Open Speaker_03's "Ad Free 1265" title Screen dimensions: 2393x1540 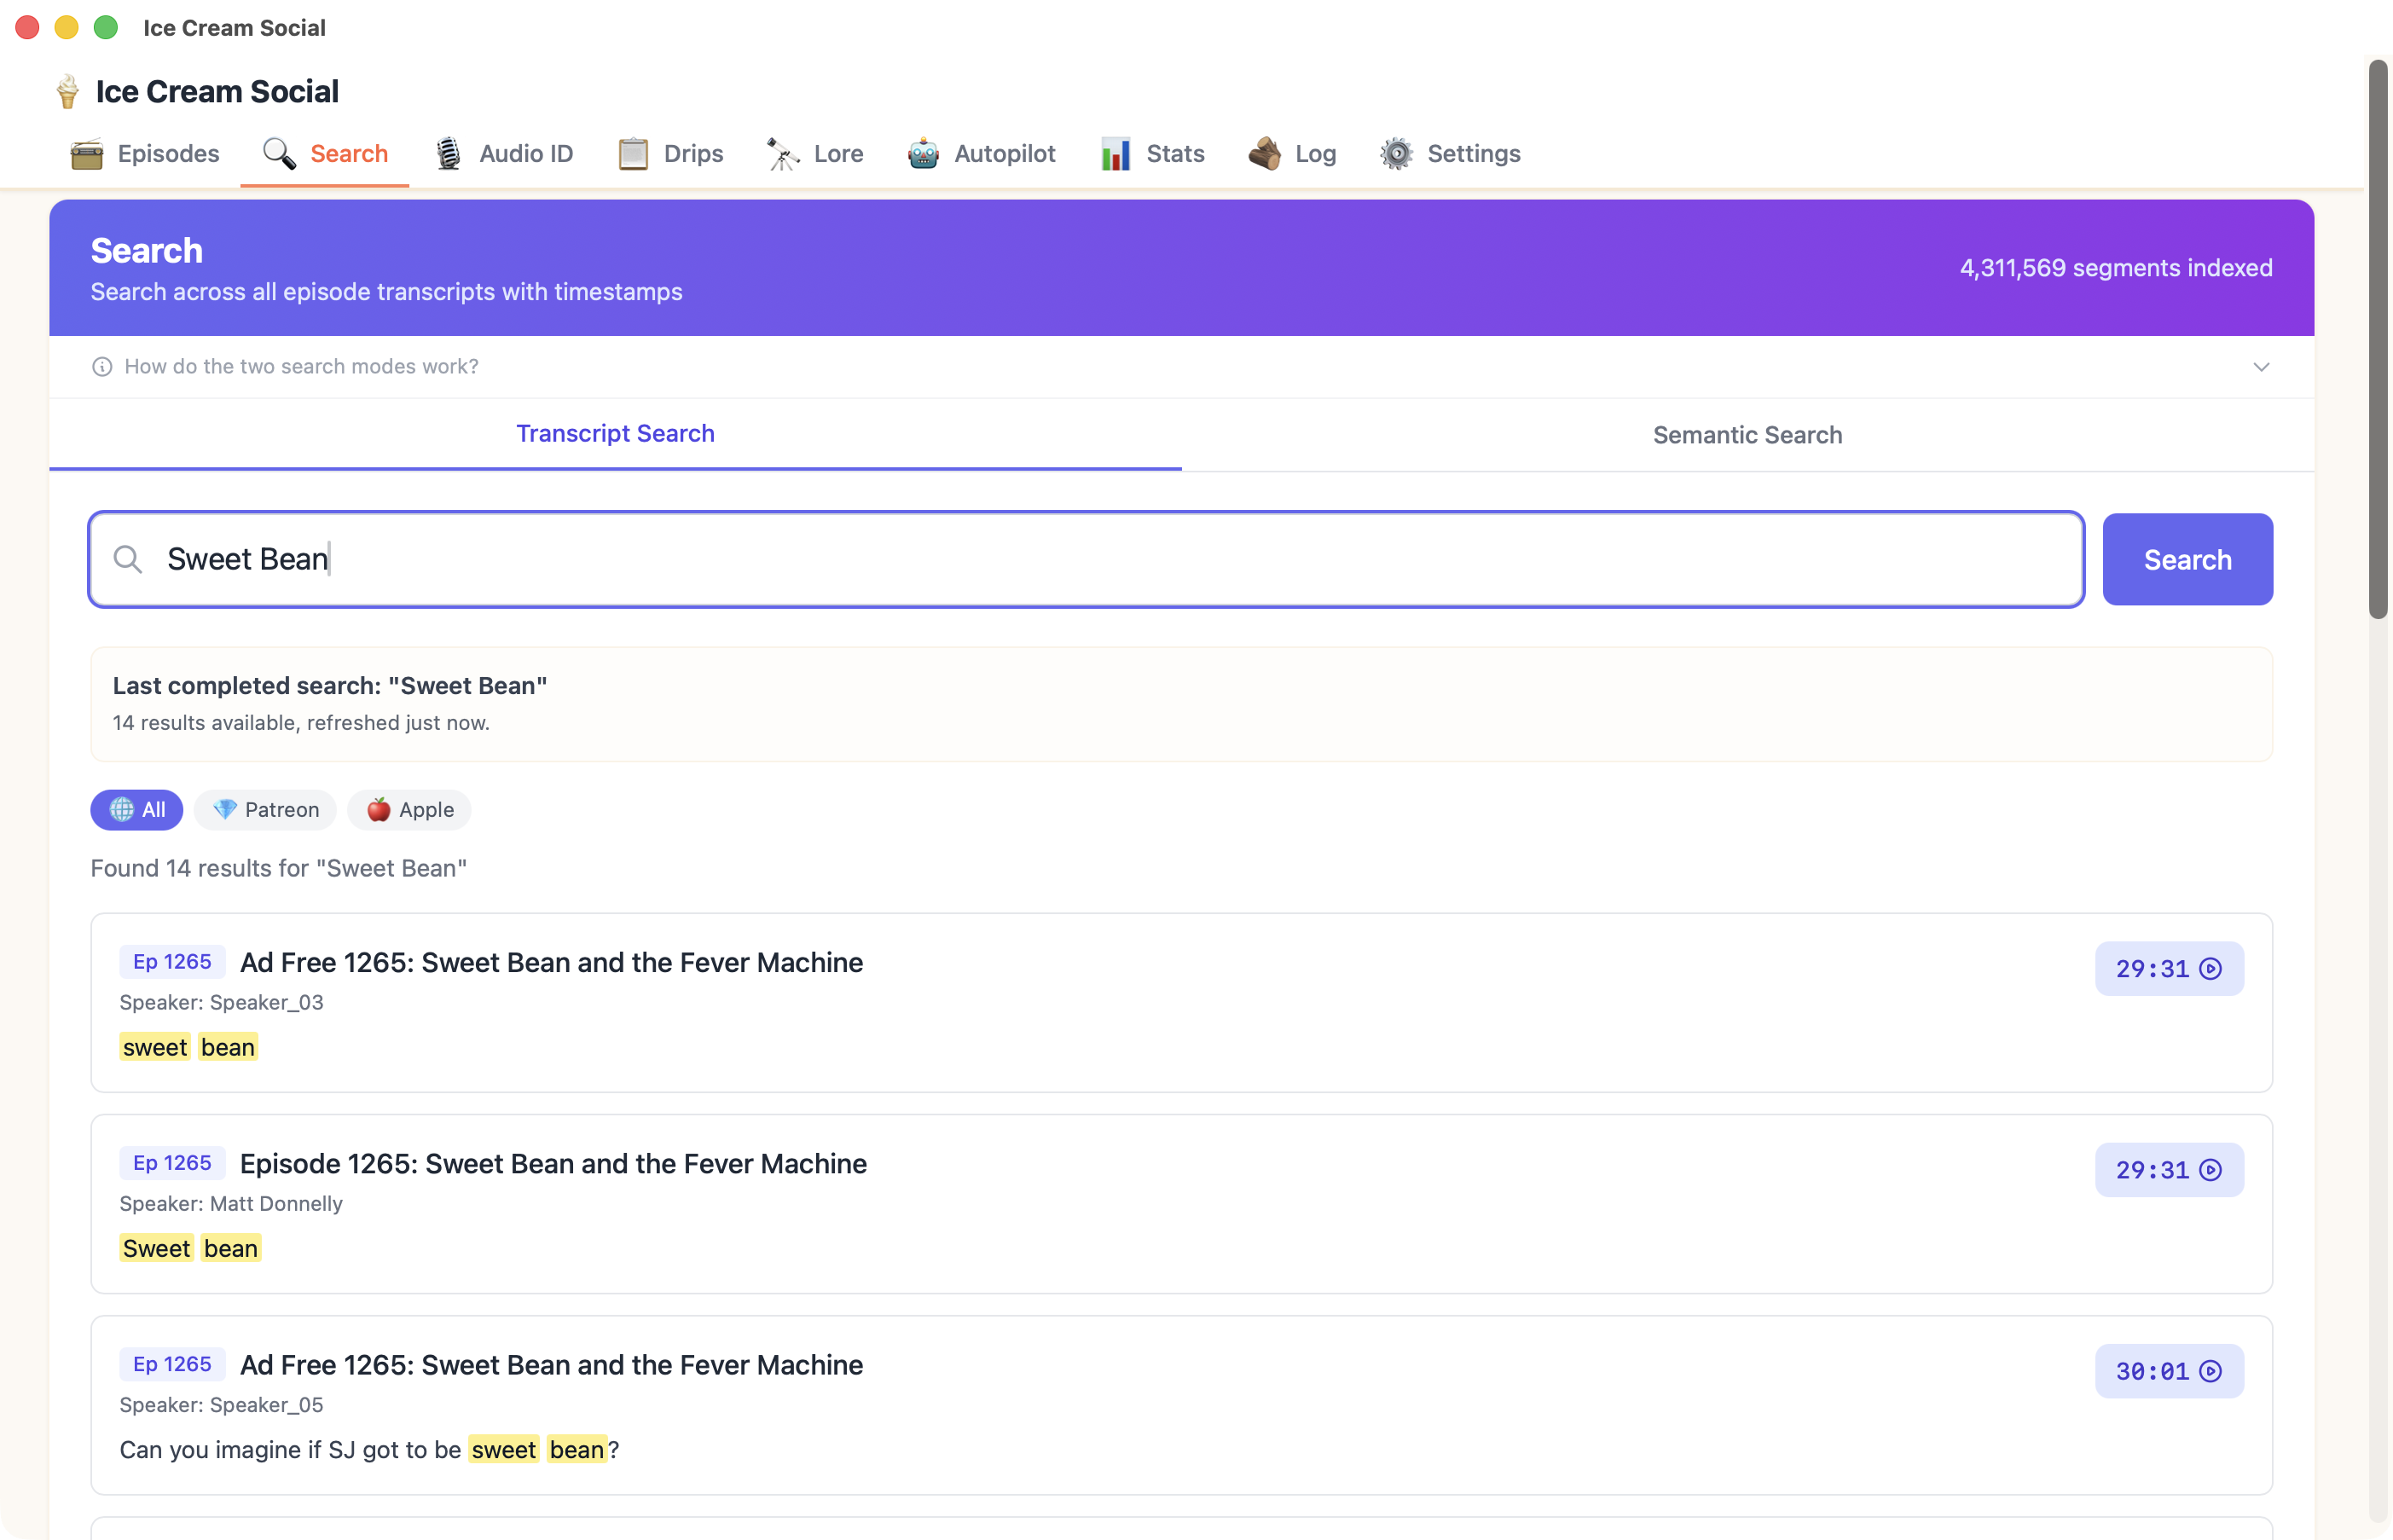coord(551,962)
